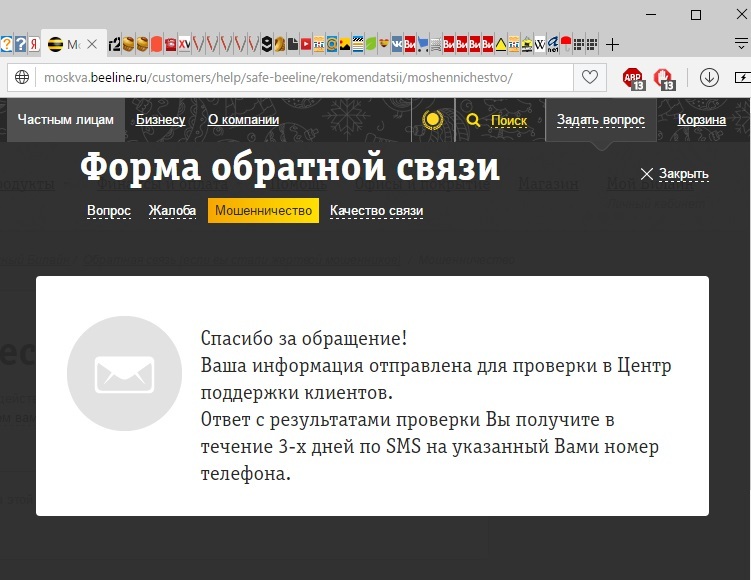Open the Spanish heart favicon tab
This screenshot has height=580, width=751.
384,45
